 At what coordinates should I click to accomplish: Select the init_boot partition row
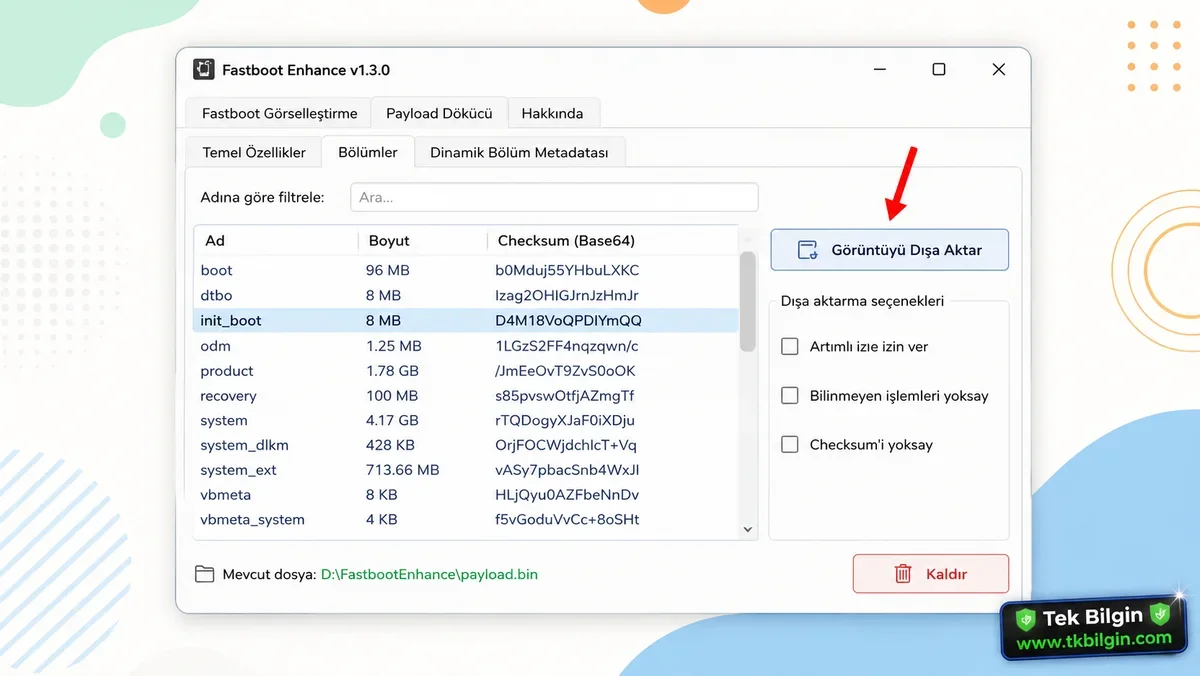pyautogui.click(x=466, y=320)
